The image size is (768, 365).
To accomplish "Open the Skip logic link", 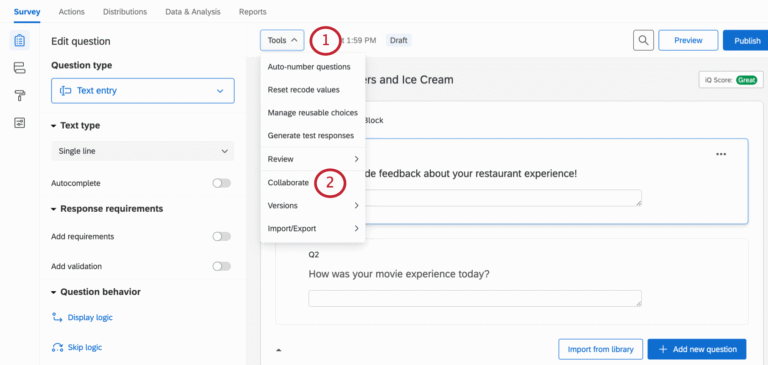I will click(85, 347).
